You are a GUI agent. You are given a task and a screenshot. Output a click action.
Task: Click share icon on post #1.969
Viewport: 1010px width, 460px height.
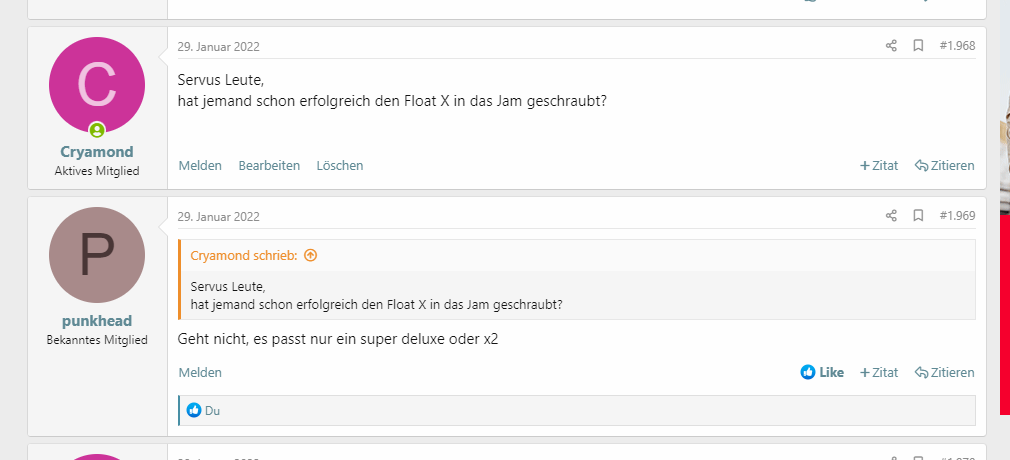pyautogui.click(x=891, y=215)
